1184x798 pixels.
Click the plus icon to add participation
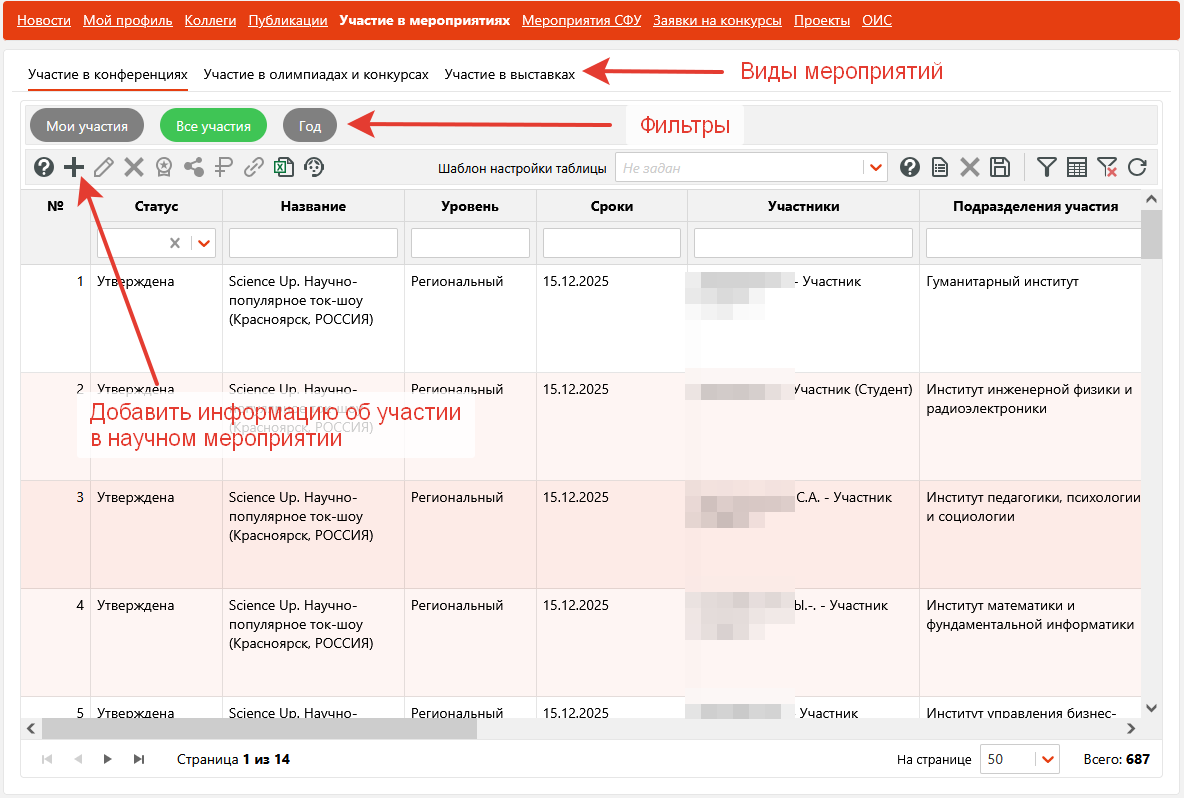74,168
